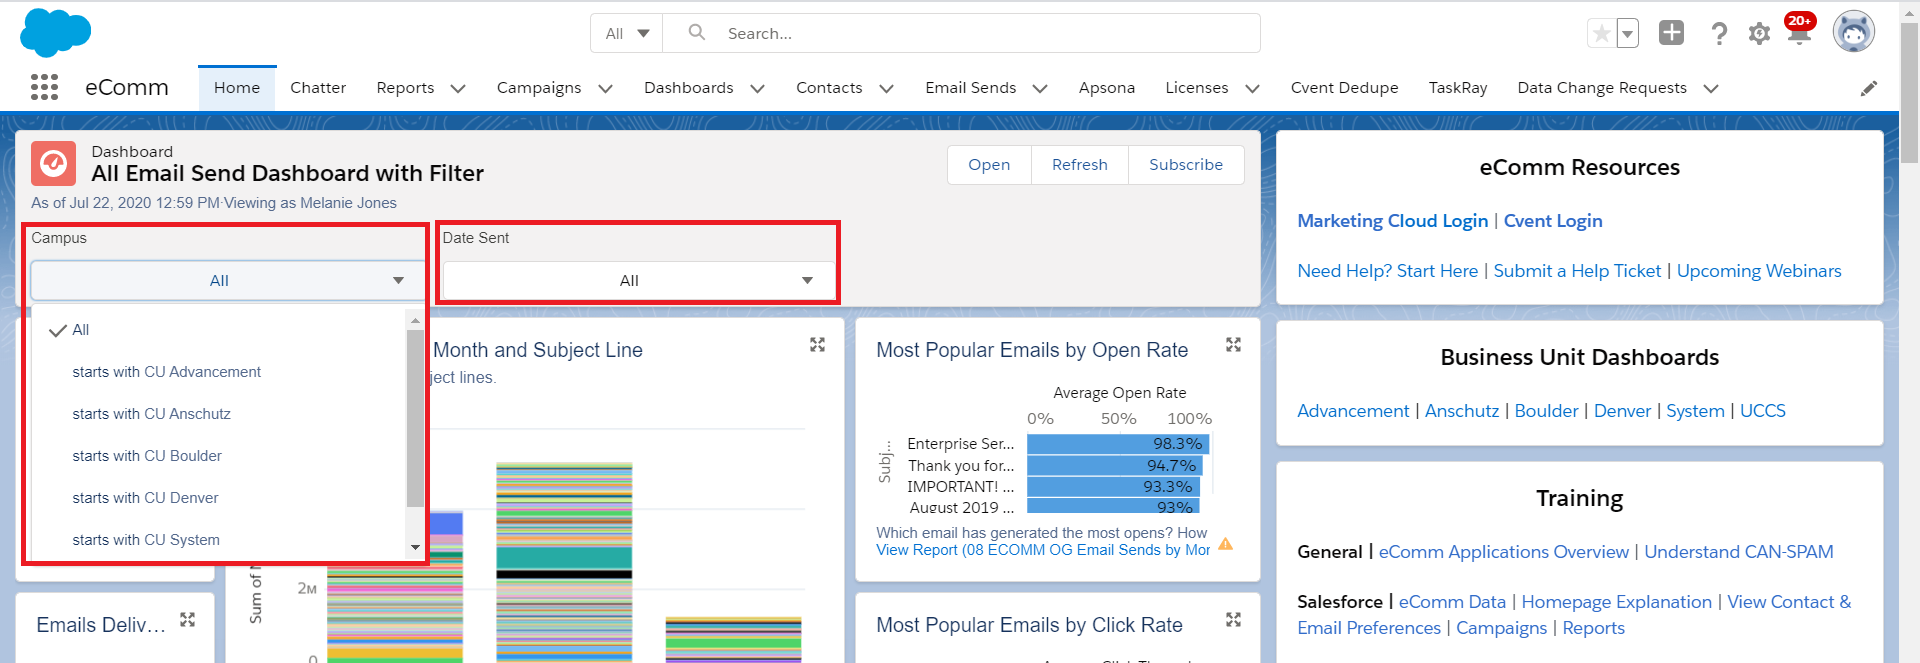The height and width of the screenshot is (663, 1920).
Task: Select the All option in Campus list
Action: [218, 330]
